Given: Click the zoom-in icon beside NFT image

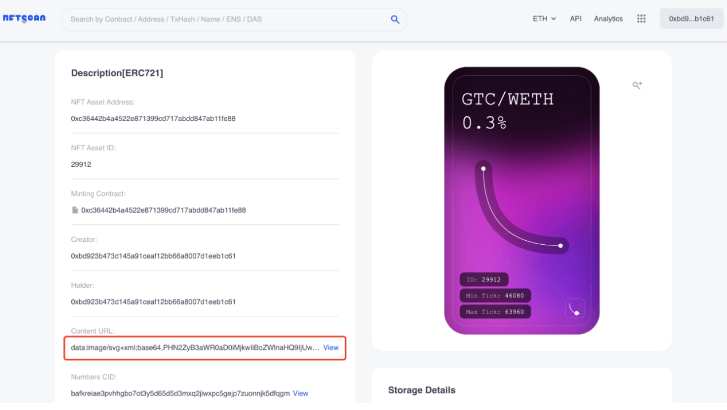Looking at the screenshot, I should (x=637, y=85).
